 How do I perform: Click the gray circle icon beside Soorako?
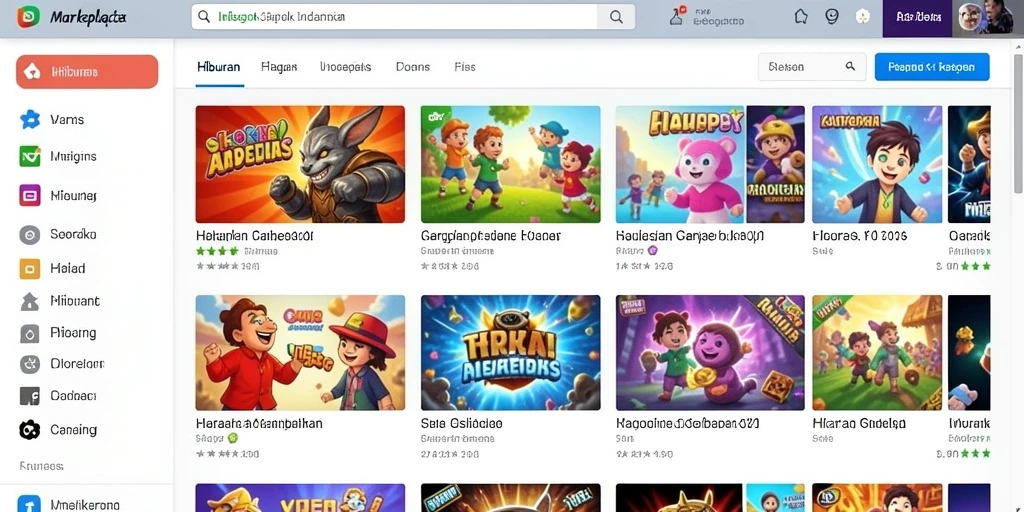(29, 234)
